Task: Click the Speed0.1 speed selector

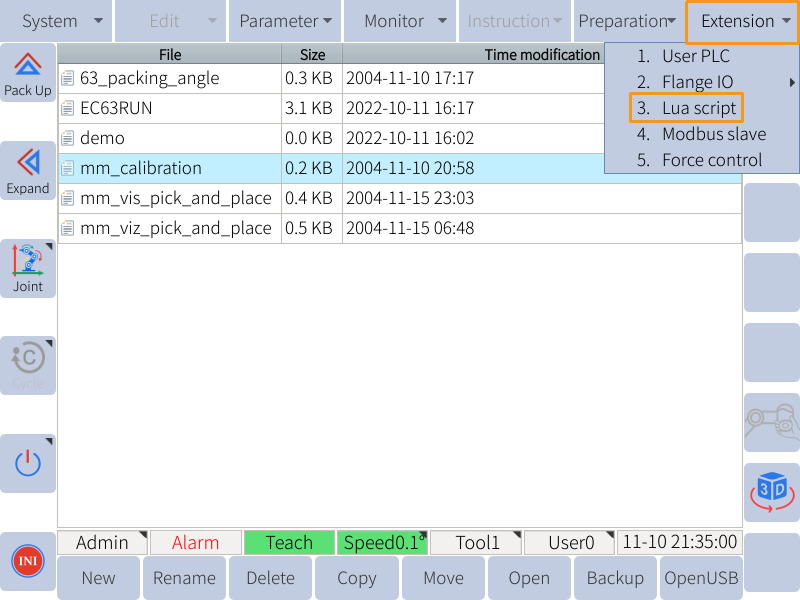Action: [x=382, y=542]
